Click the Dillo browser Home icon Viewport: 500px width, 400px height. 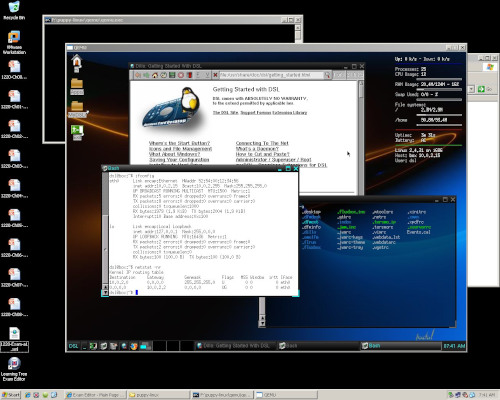coord(155,75)
